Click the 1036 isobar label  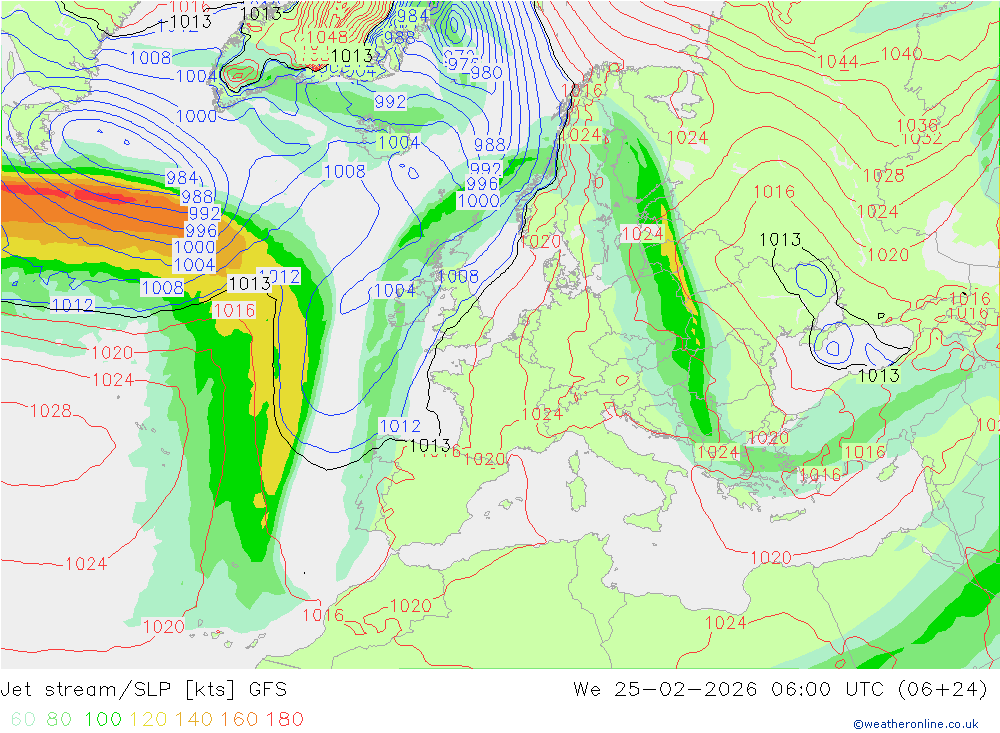tap(917, 125)
